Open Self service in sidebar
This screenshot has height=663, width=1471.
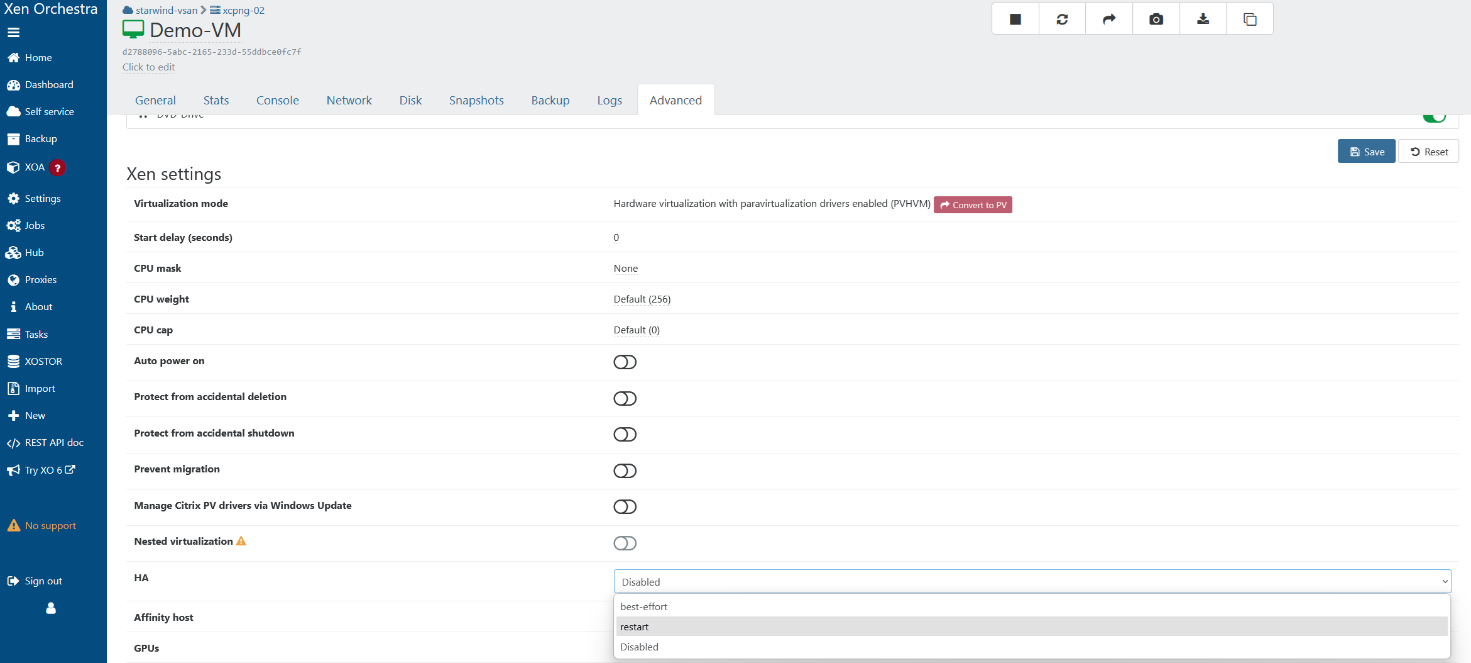click(x=41, y=112)
